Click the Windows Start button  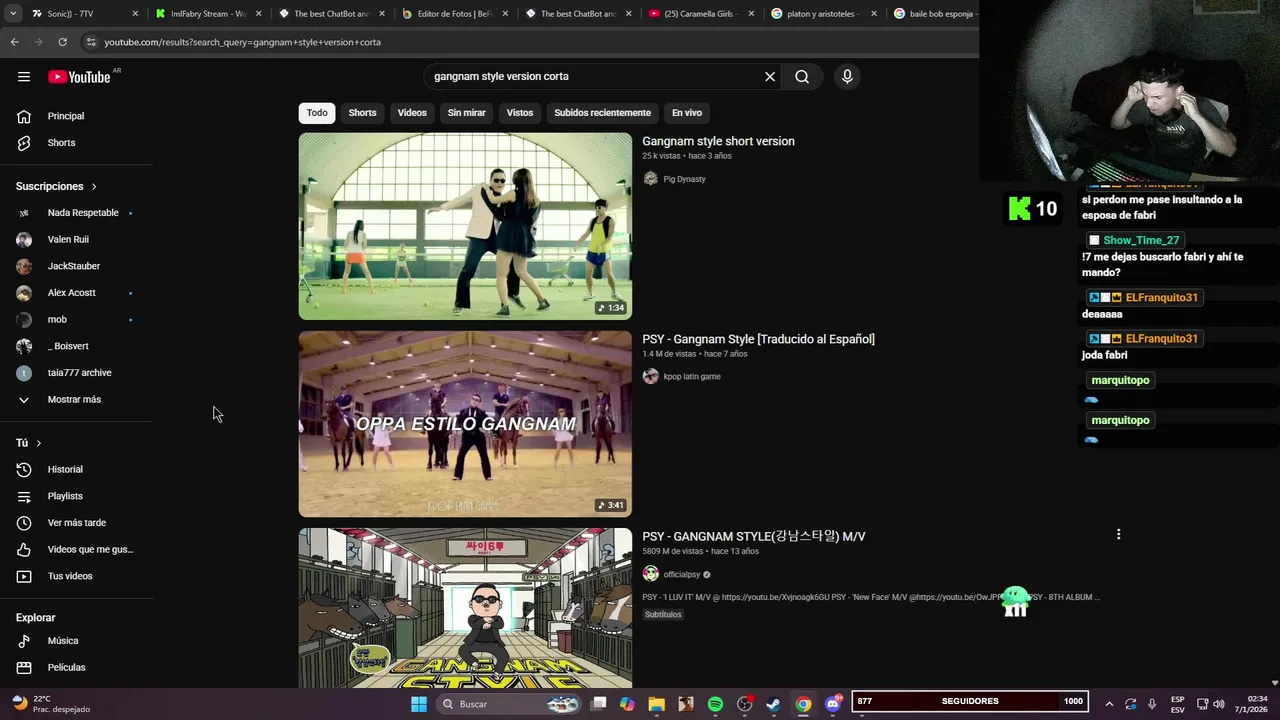pyautogui.click(x=419, y=704)
